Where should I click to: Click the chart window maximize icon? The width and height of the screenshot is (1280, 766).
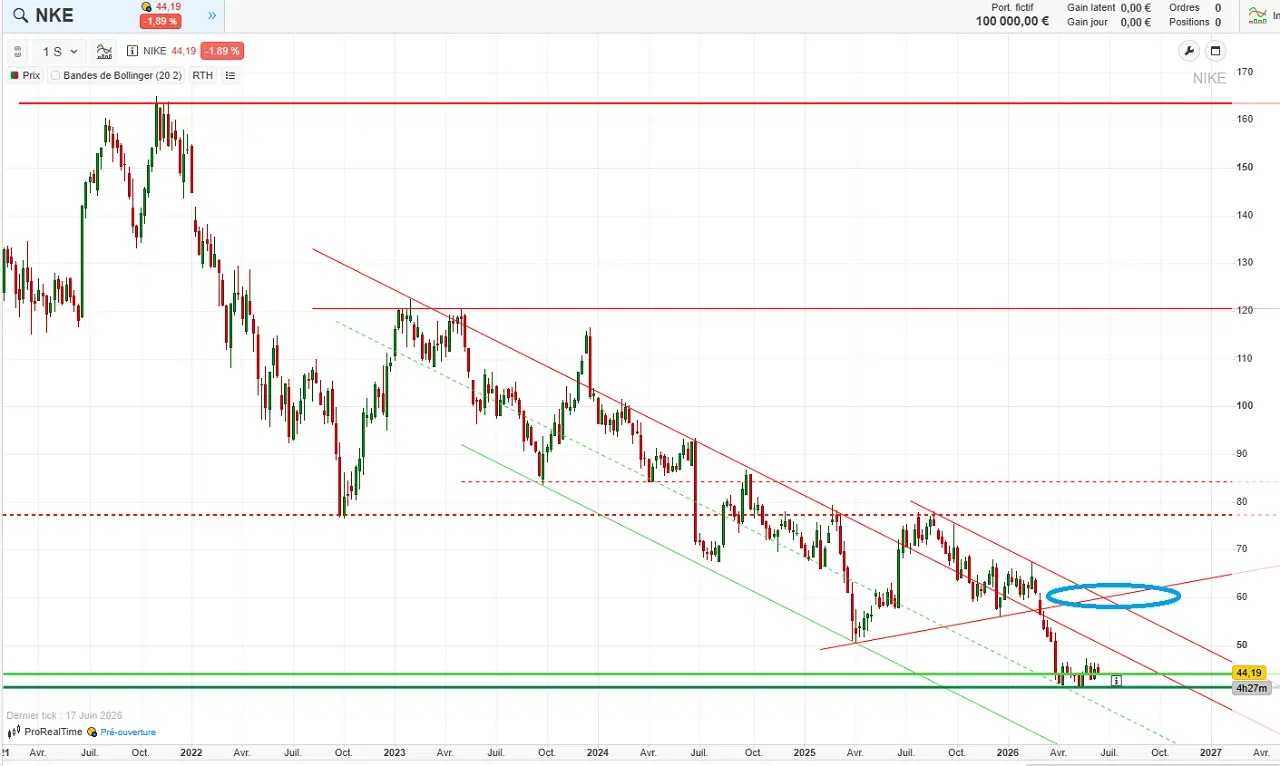pos(1216,51)
